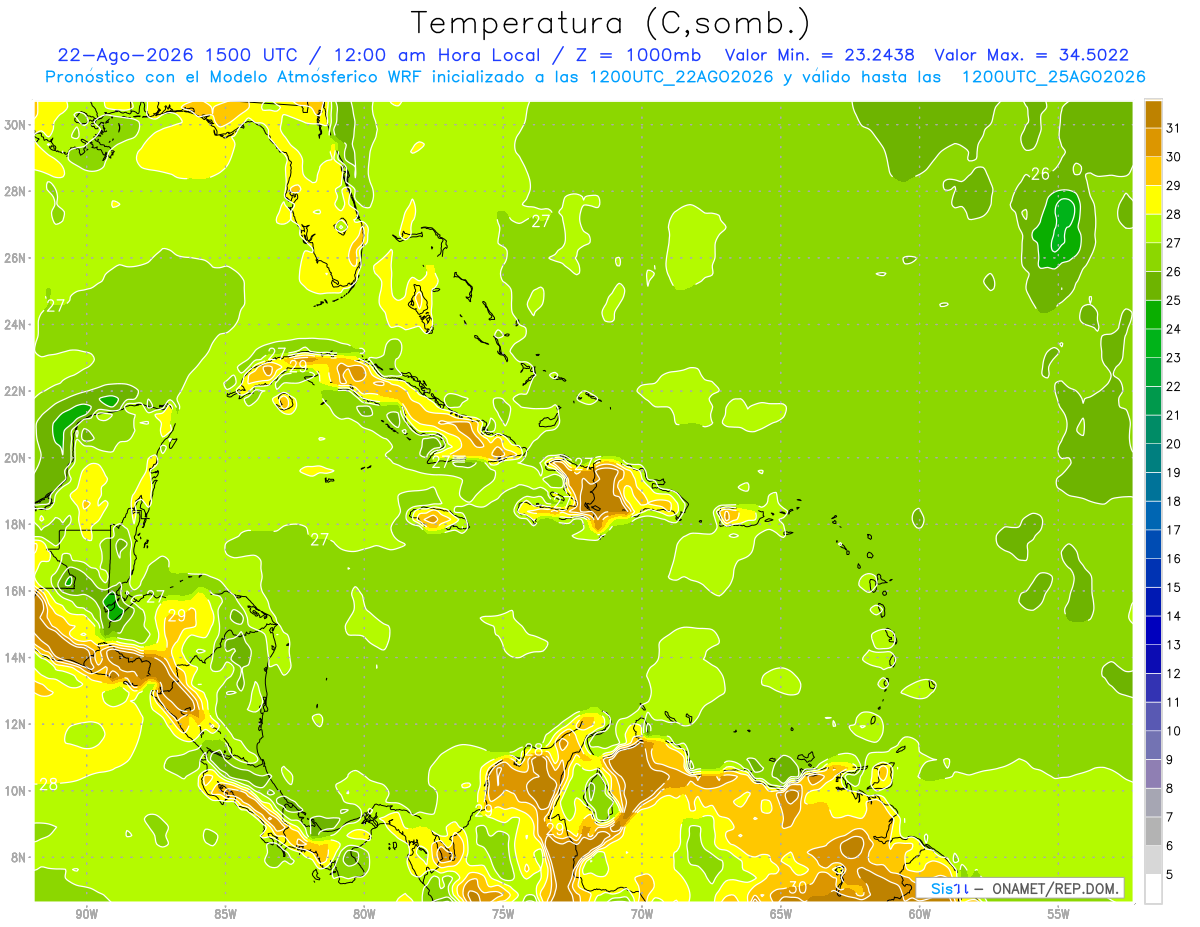1200x927 pixels.
Task: Click the "55W" longitude axis label
Action: (x=1059, y=914)
